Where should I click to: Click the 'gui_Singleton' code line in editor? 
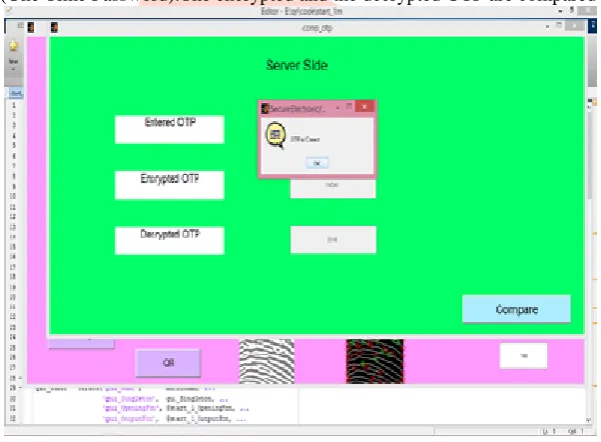click(x=165, y=399)
